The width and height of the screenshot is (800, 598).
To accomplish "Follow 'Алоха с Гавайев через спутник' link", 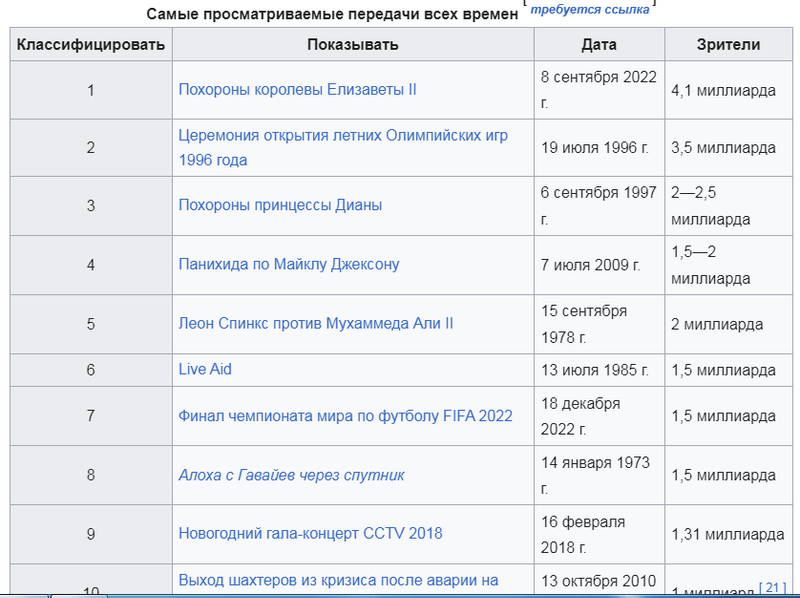I will pos(291,475).
